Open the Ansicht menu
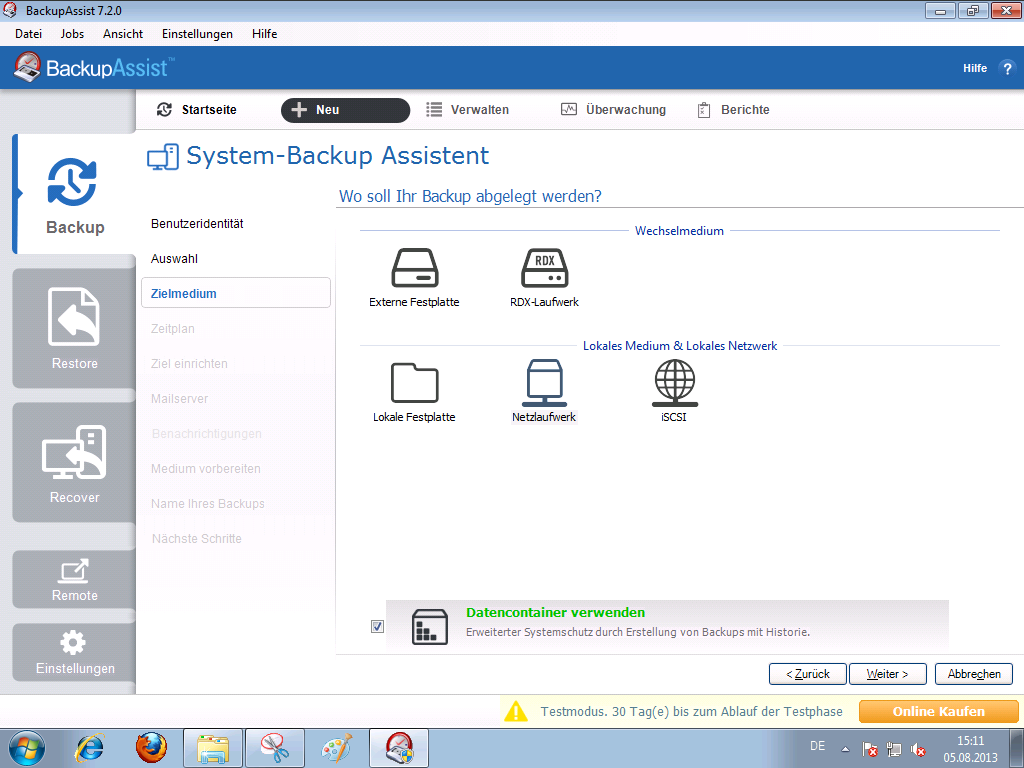The width and height of the screenshot is (1024, 768). coord(123,34)
